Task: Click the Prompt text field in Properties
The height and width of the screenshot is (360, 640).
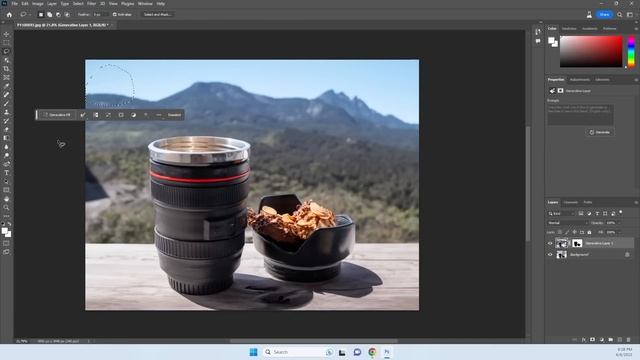Action: click(580, 114)
